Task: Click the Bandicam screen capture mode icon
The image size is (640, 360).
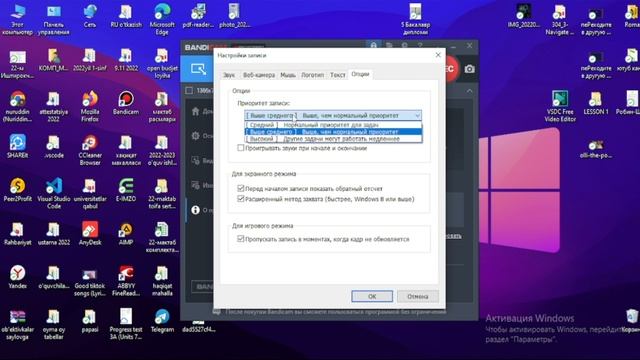Action: [198, 69]
